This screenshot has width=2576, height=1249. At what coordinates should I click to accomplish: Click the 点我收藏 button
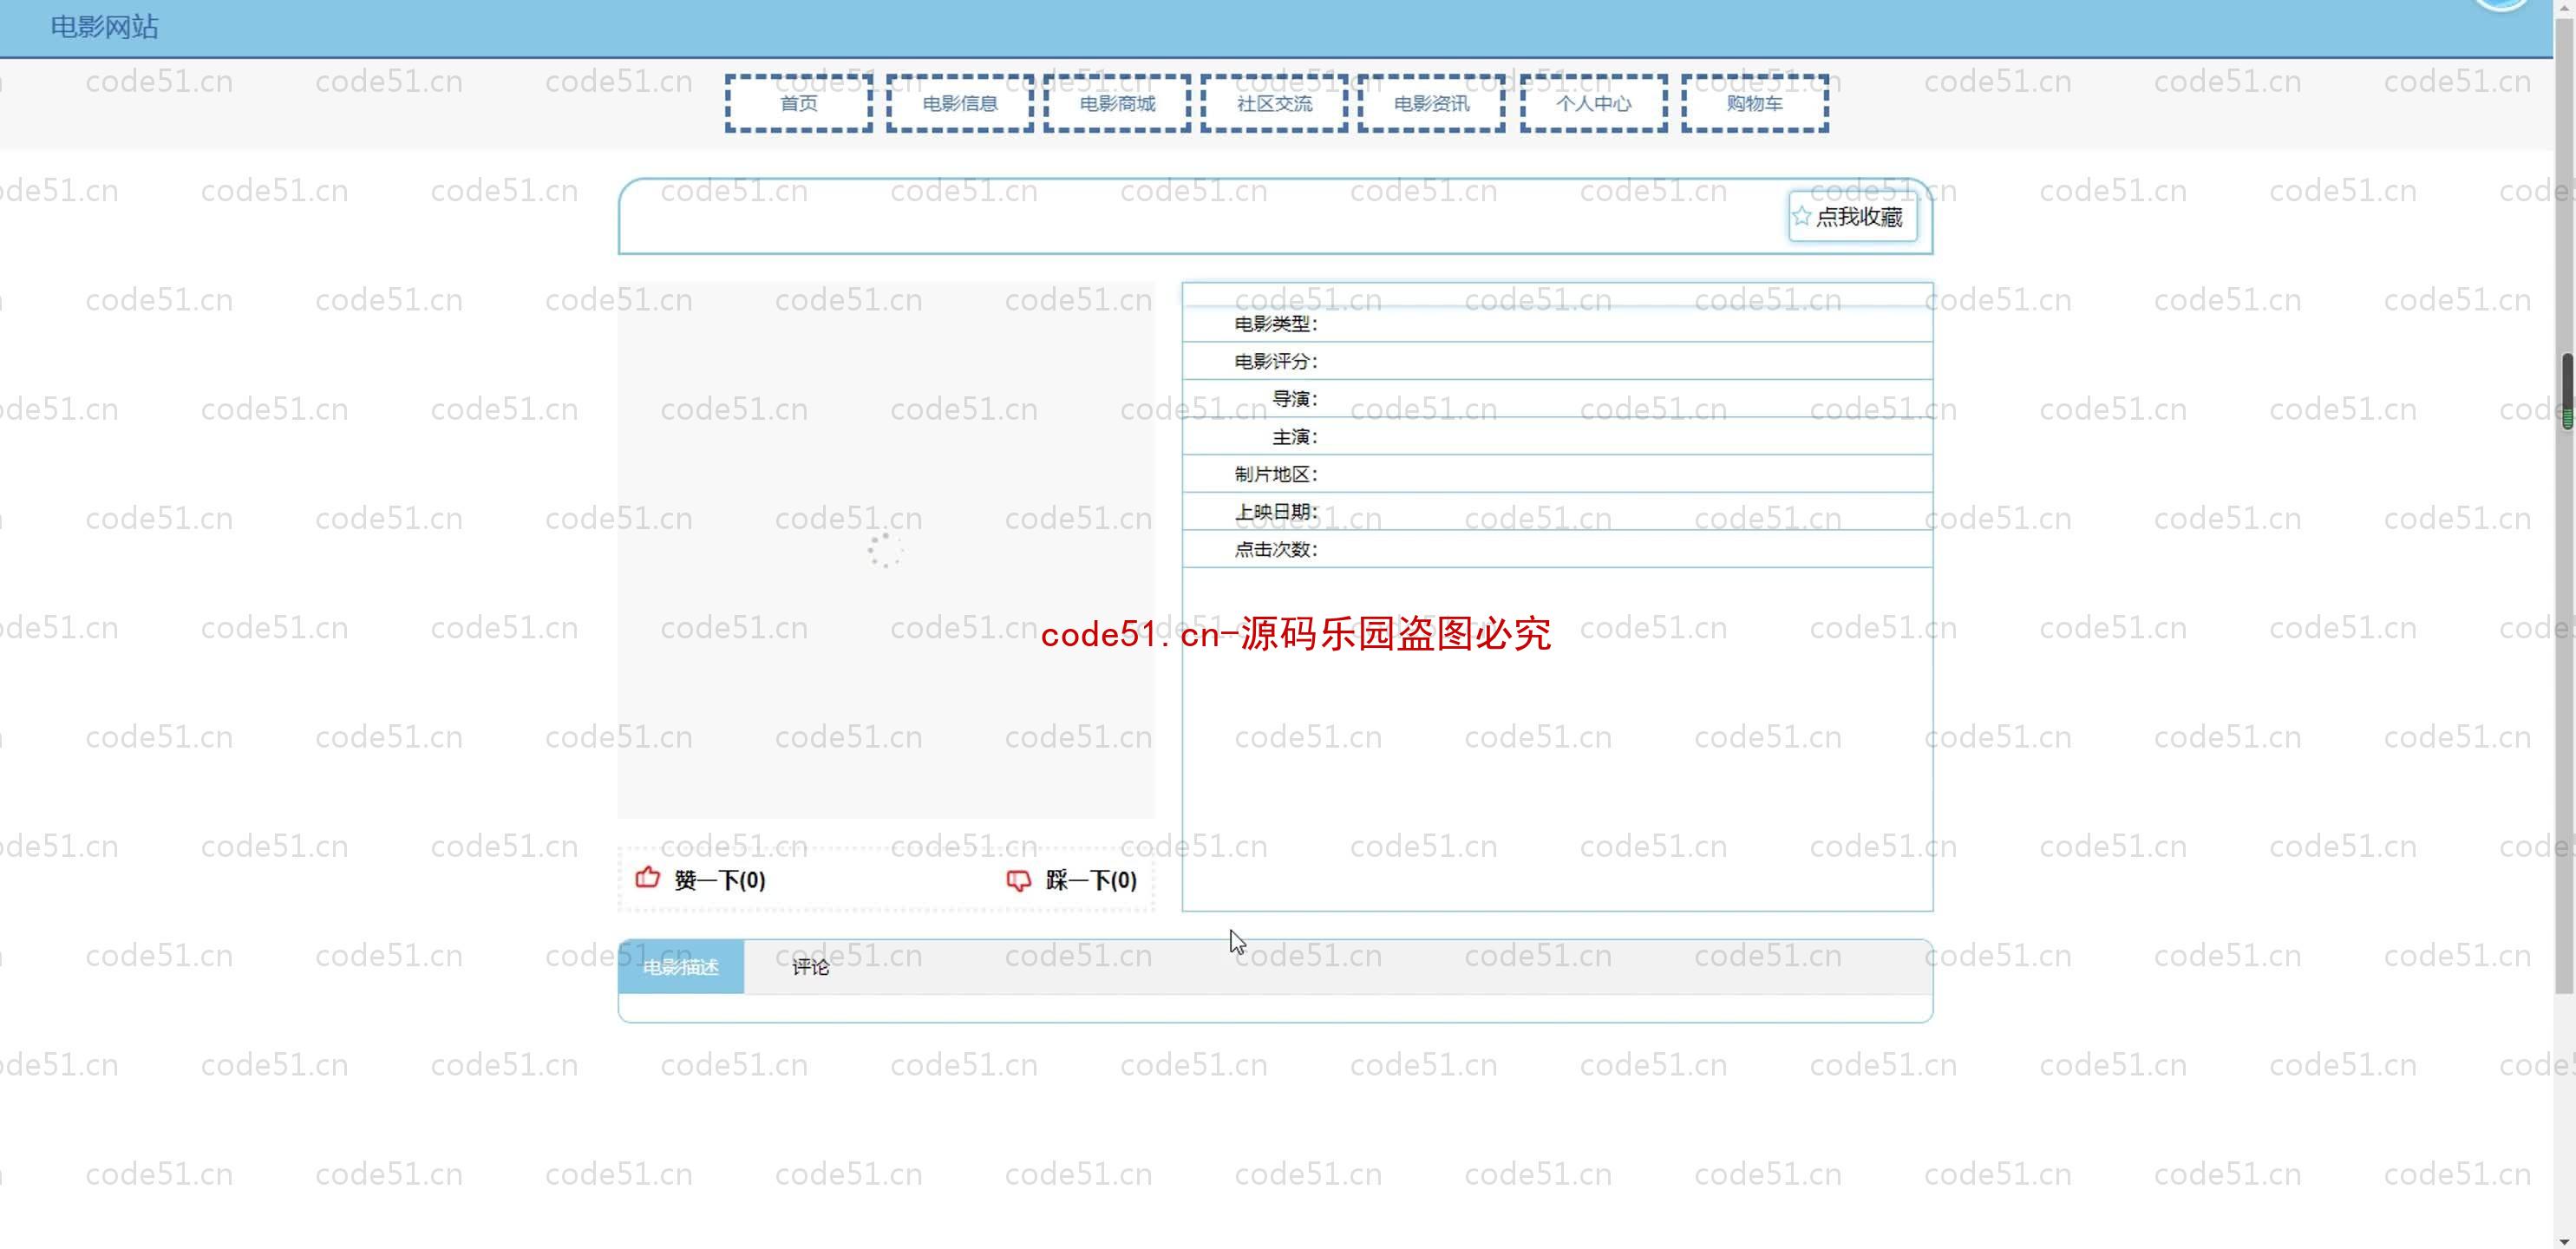coord(1853,217)
